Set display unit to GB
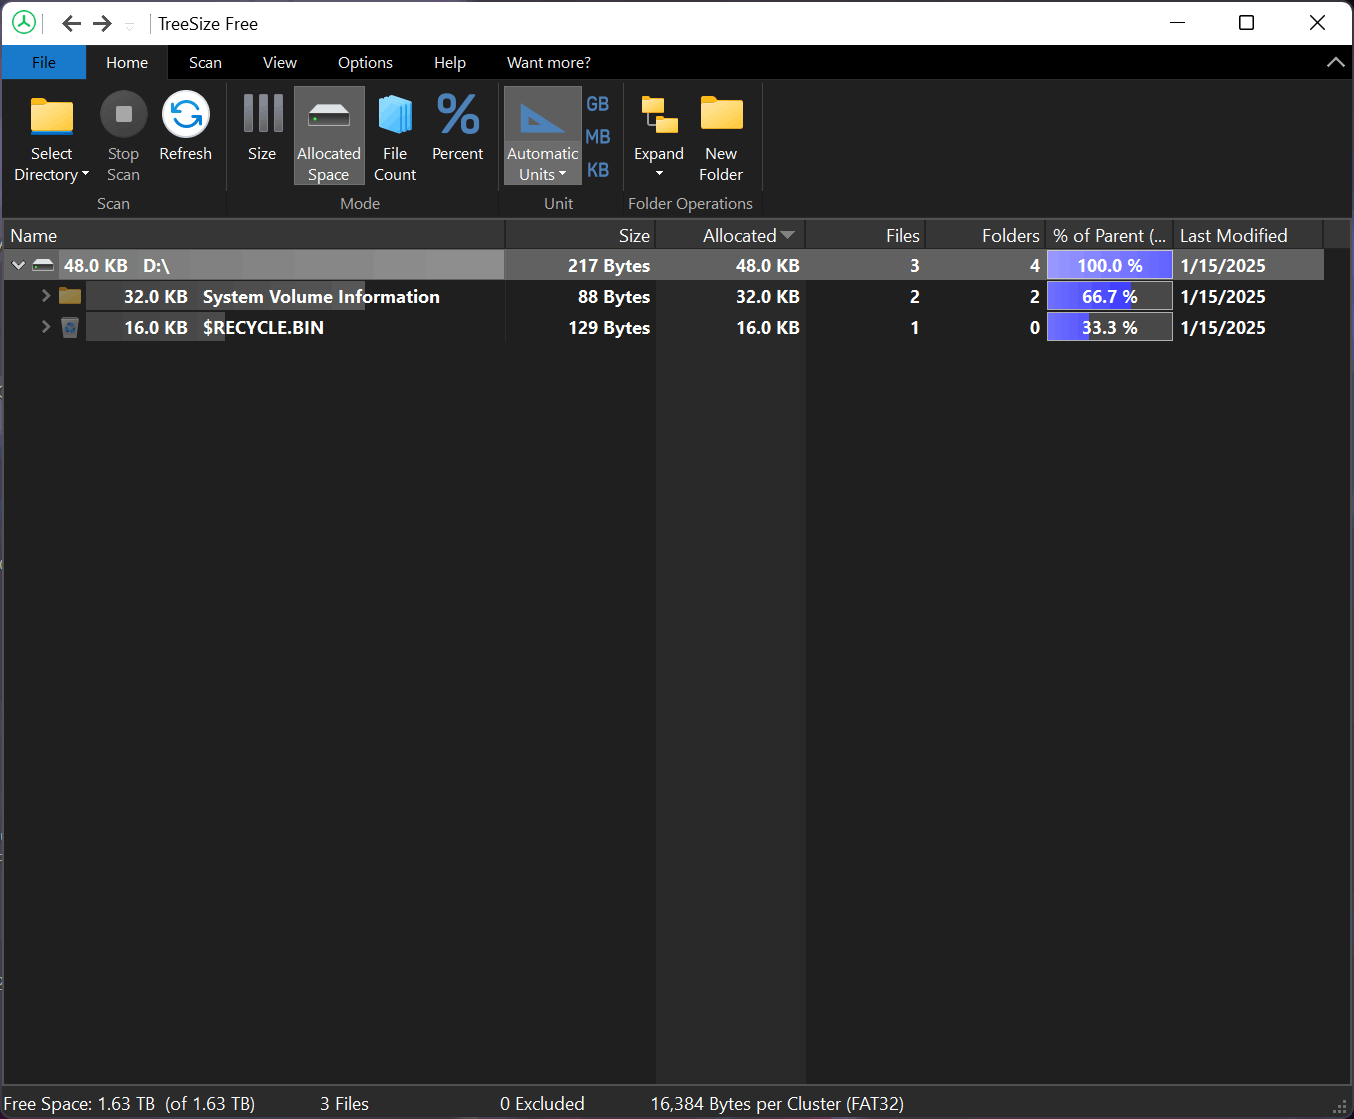 (598, 104)
